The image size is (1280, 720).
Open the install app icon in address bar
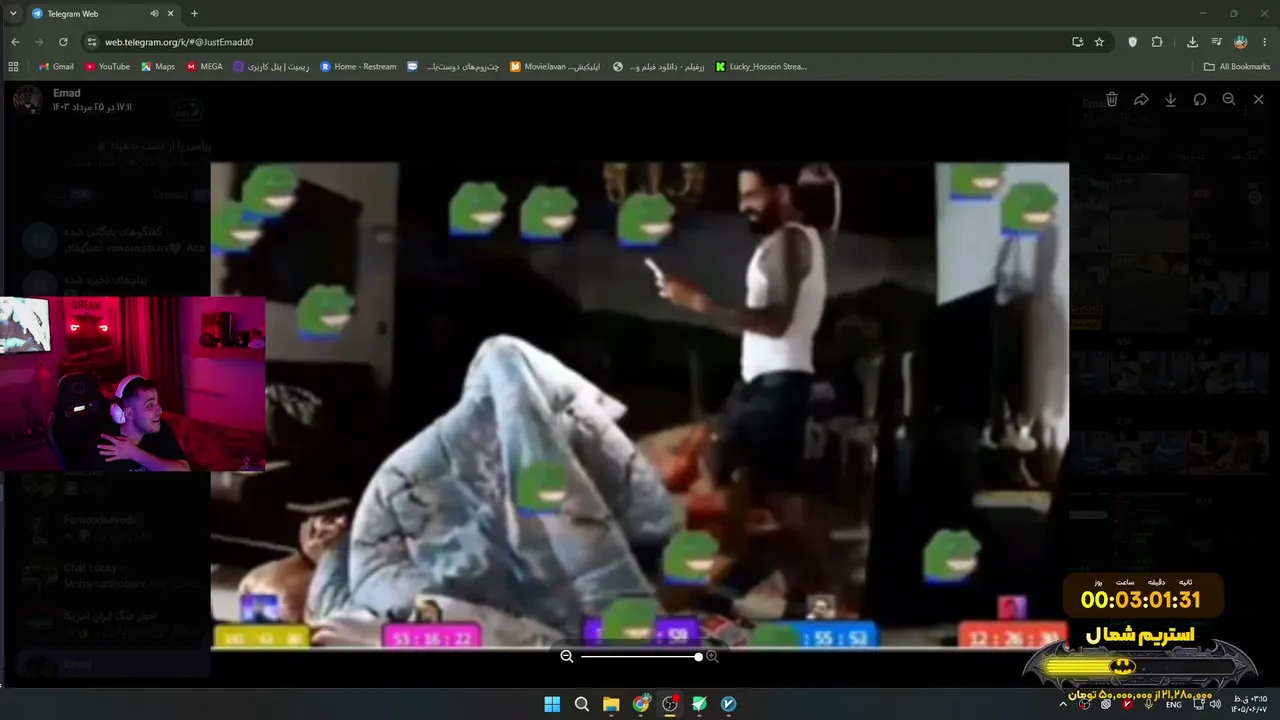1077,42
